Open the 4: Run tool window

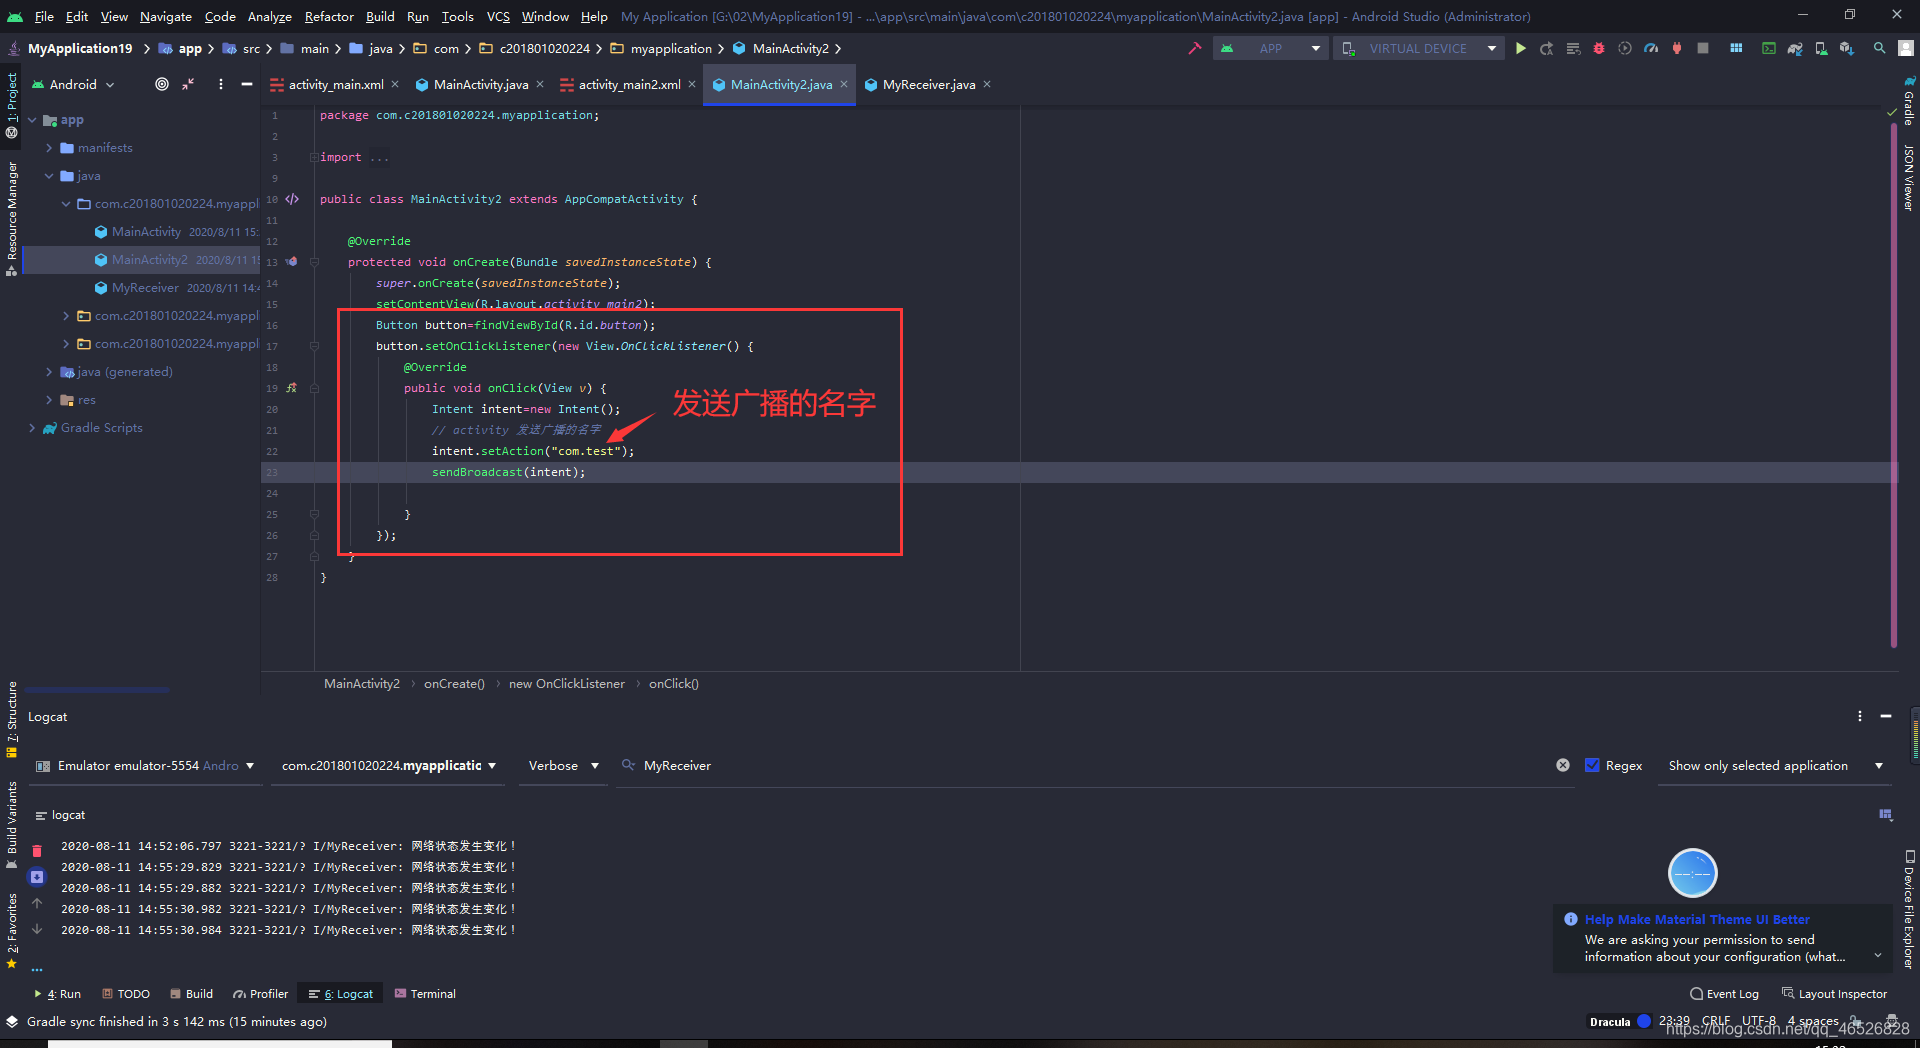coord(58,993)
